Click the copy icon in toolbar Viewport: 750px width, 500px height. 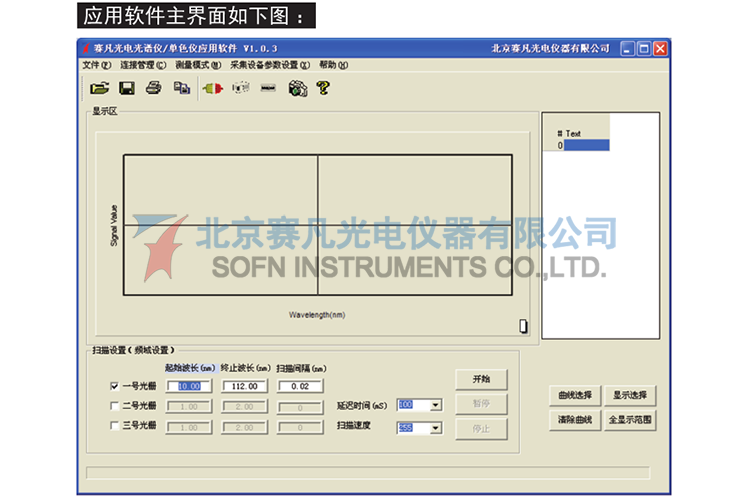coord(181,88)
